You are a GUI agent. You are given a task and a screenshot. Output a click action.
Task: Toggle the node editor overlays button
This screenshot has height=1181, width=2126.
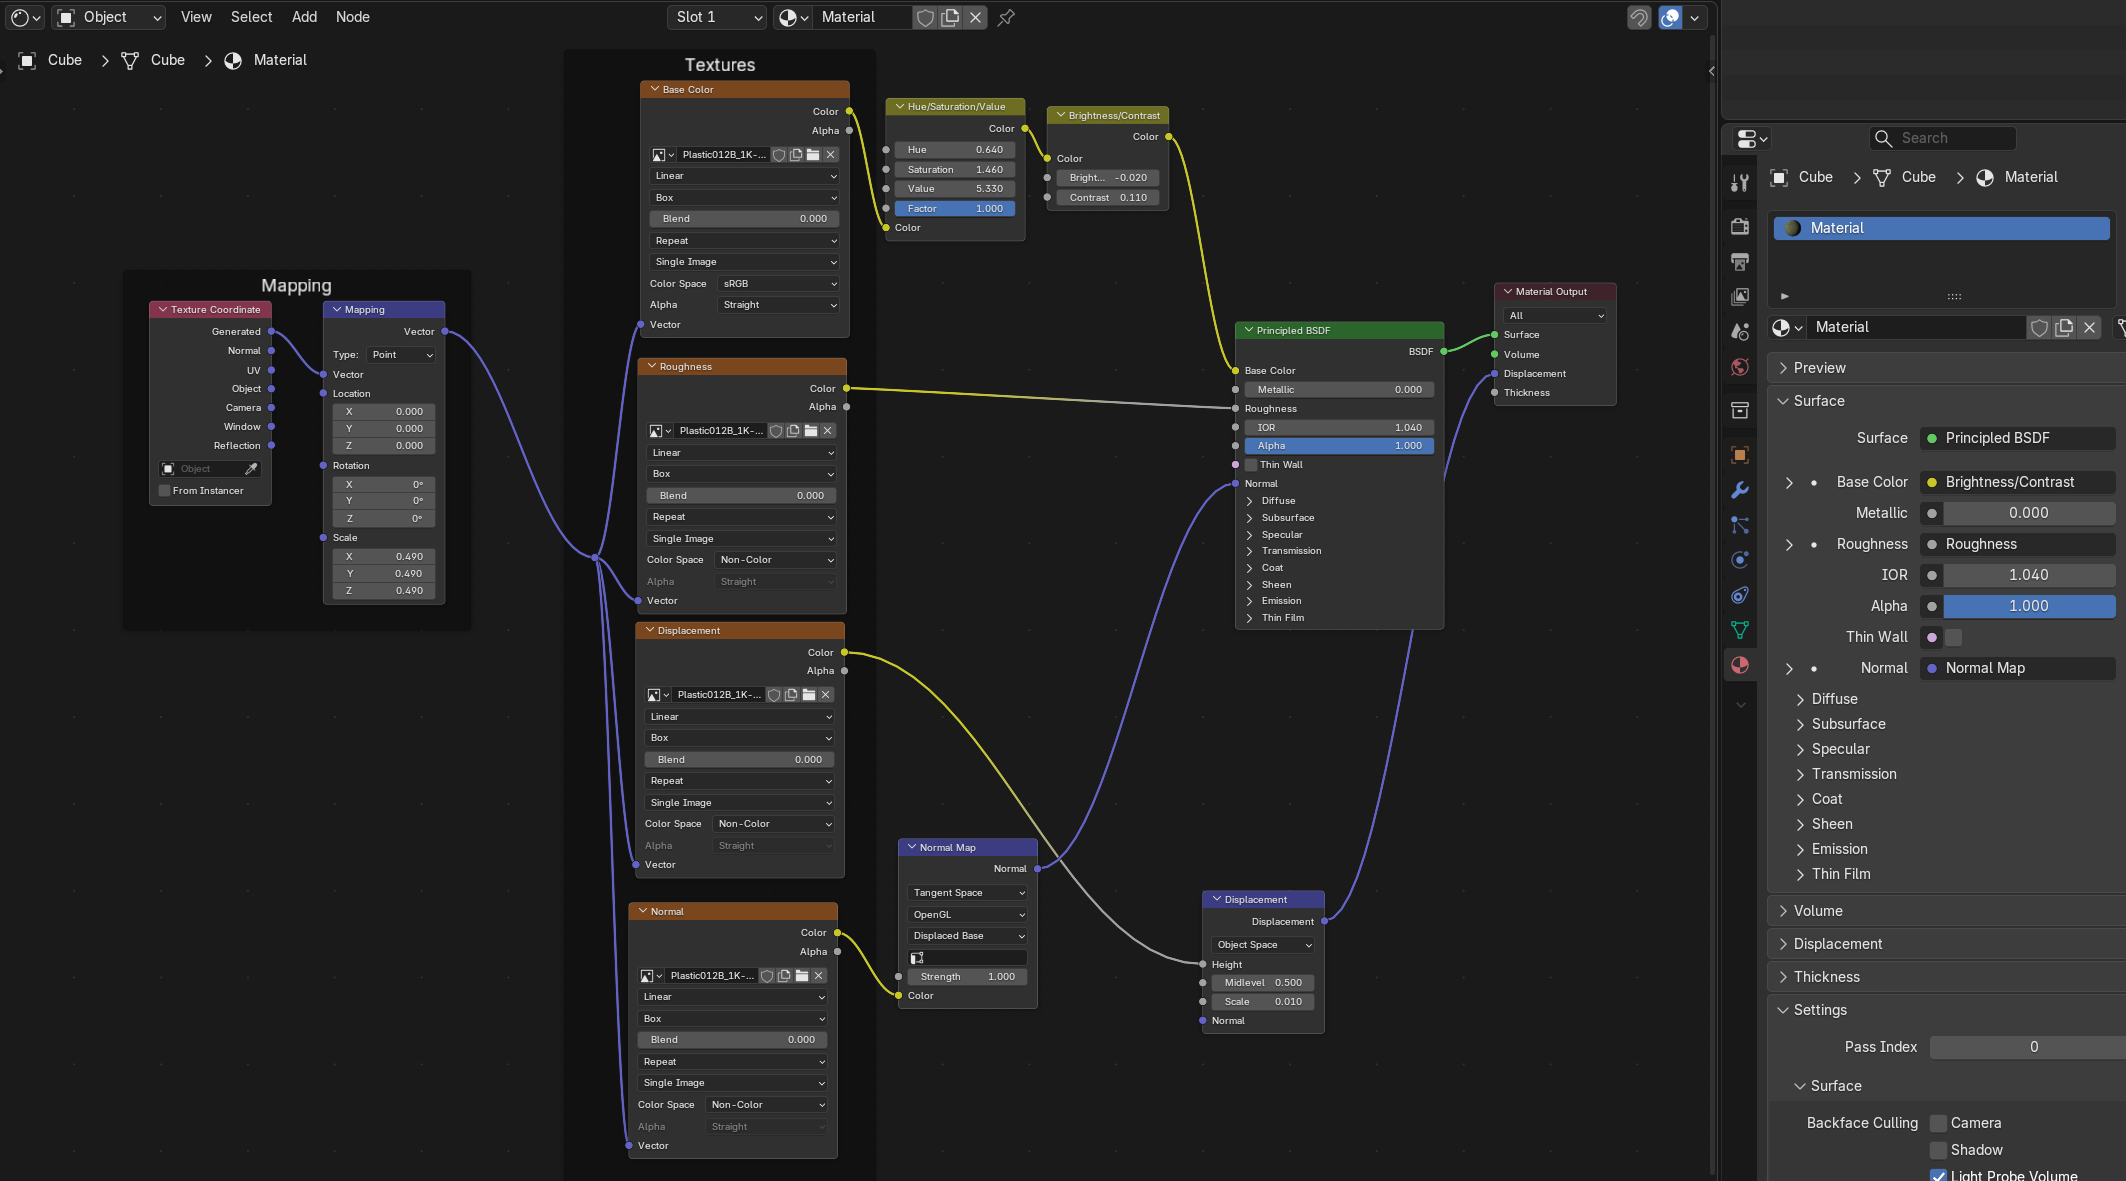click(x=1670, y=17)
